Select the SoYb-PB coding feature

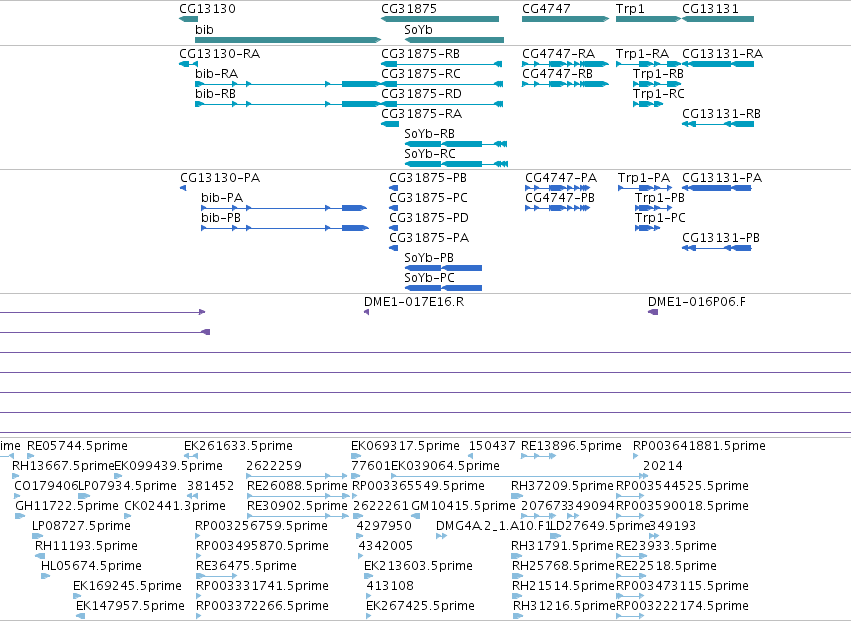443,268
